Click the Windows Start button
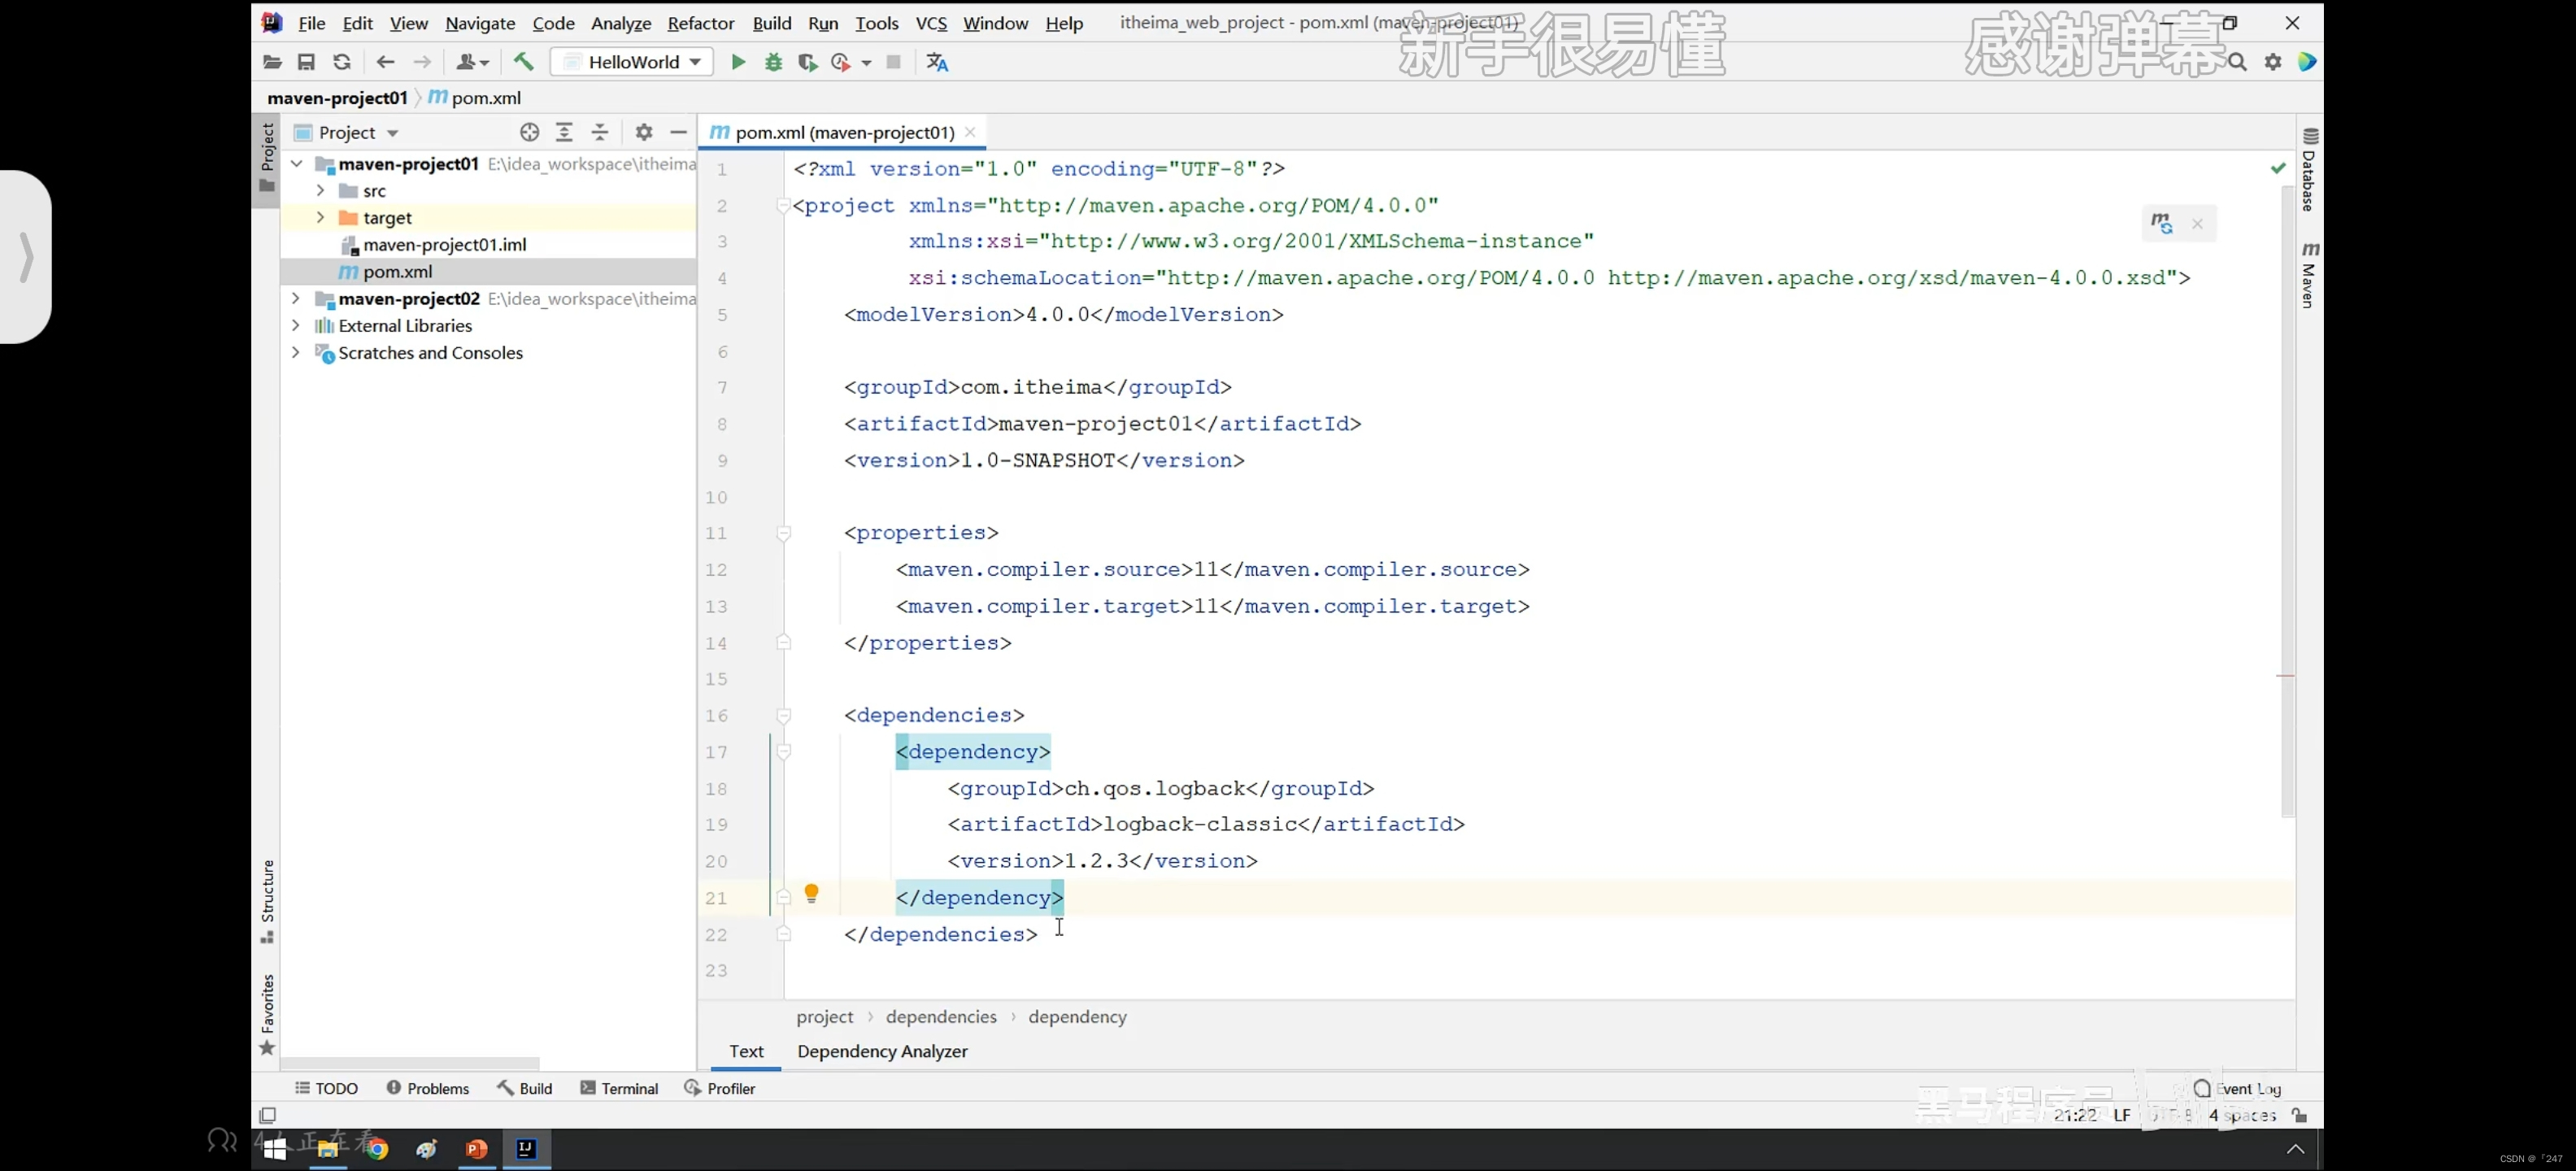The height and width of the screenshot is (1171, 2576). (x=276, y=1149)
